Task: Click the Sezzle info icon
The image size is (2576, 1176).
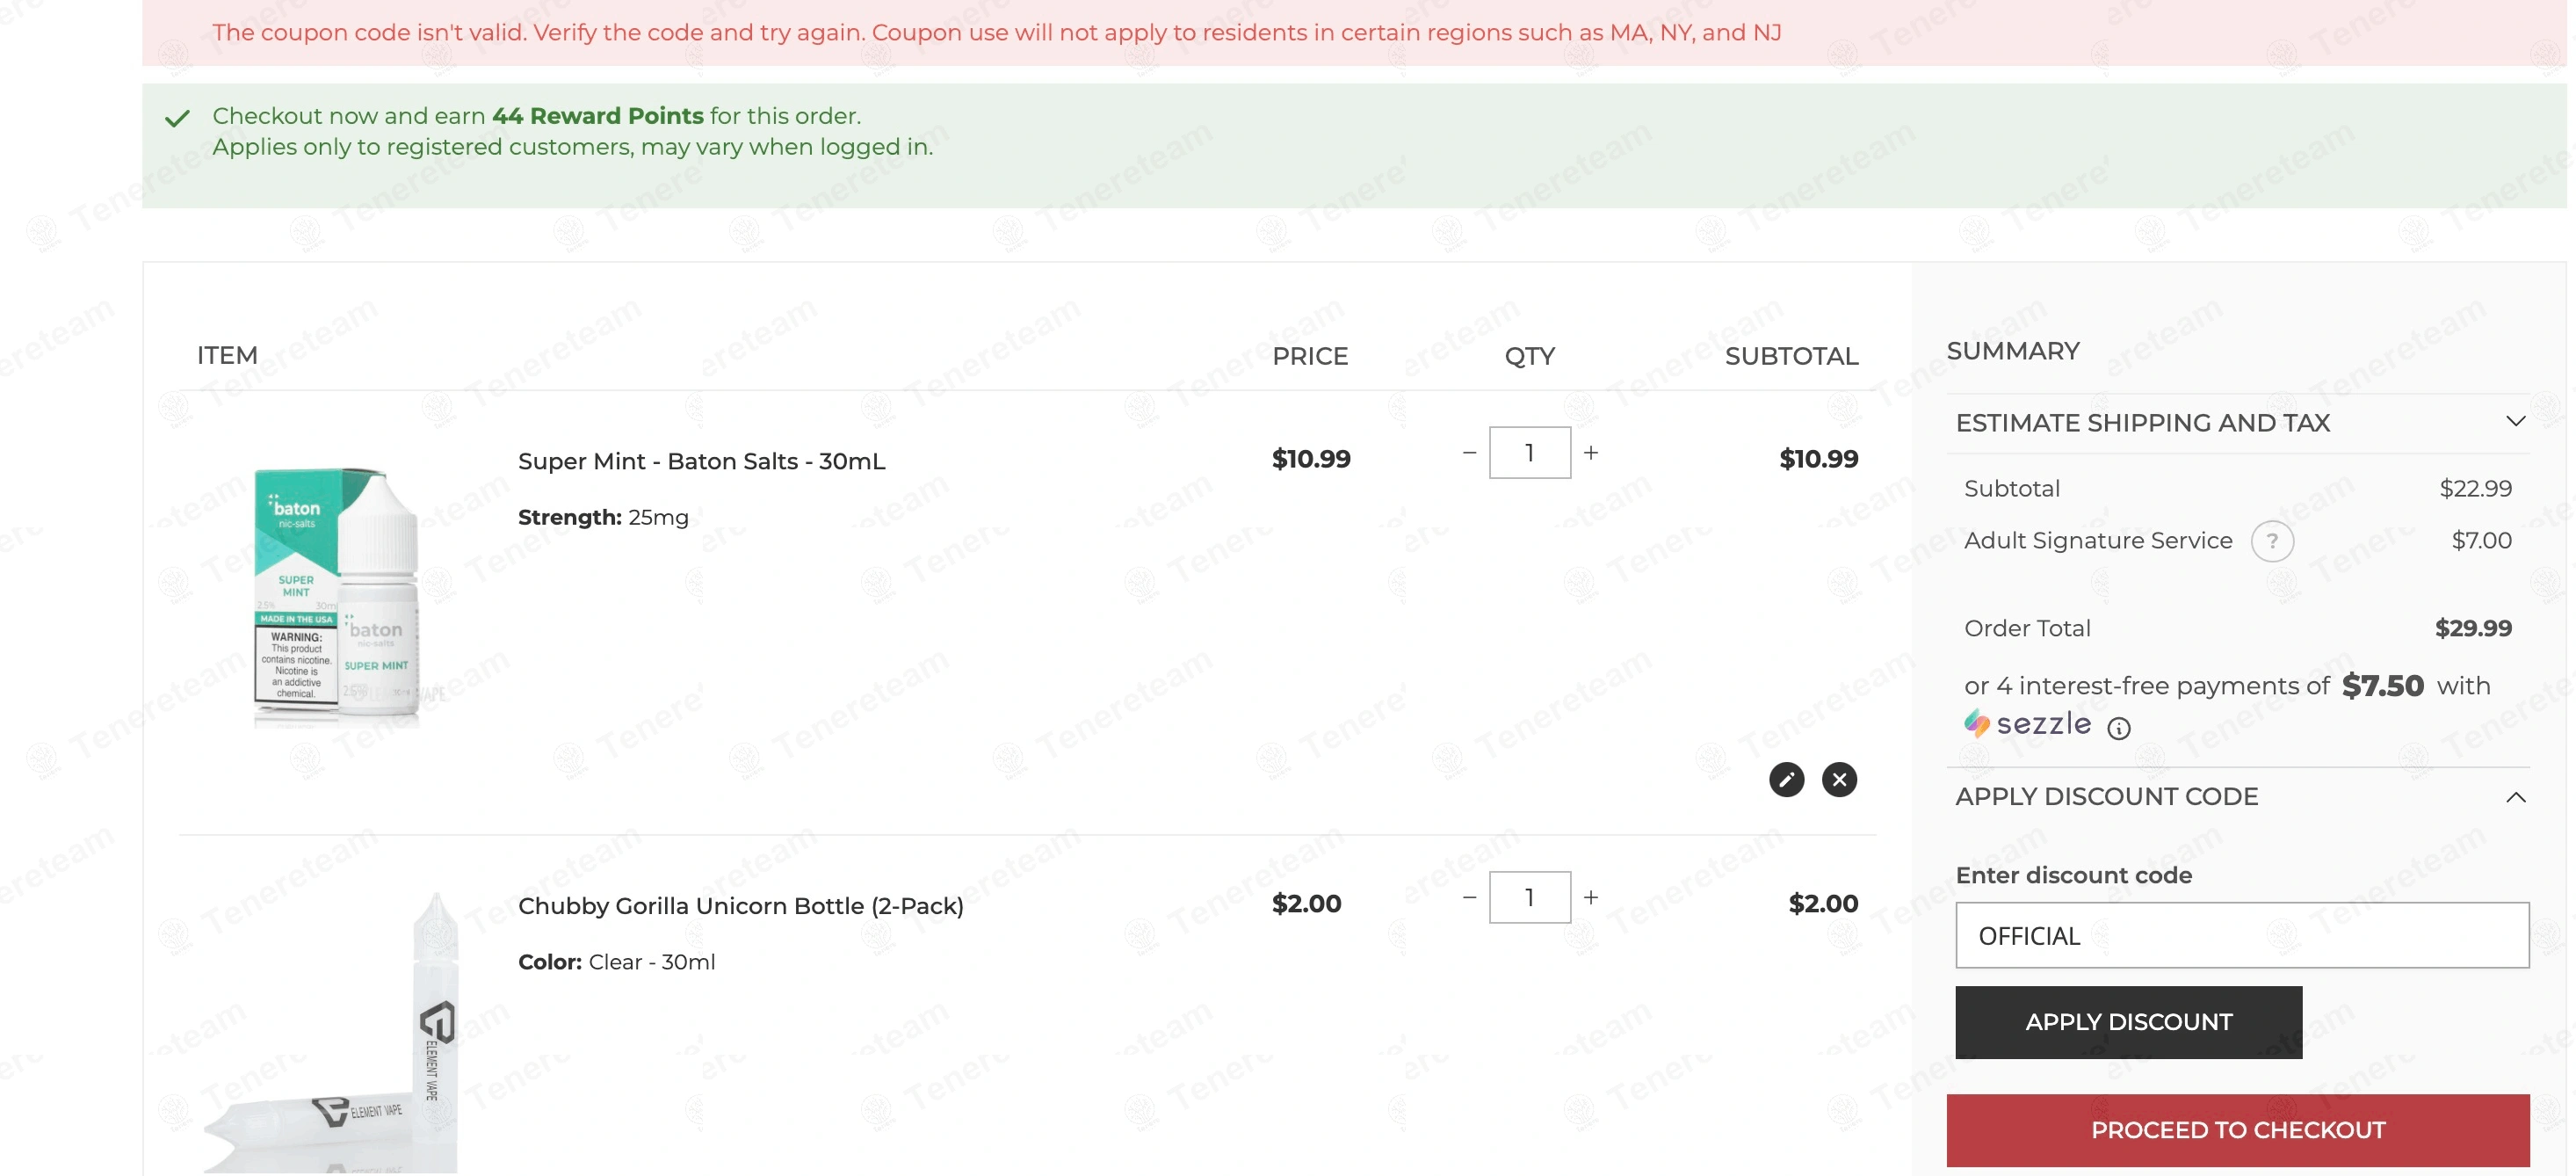Action: tap(2117, 728)
